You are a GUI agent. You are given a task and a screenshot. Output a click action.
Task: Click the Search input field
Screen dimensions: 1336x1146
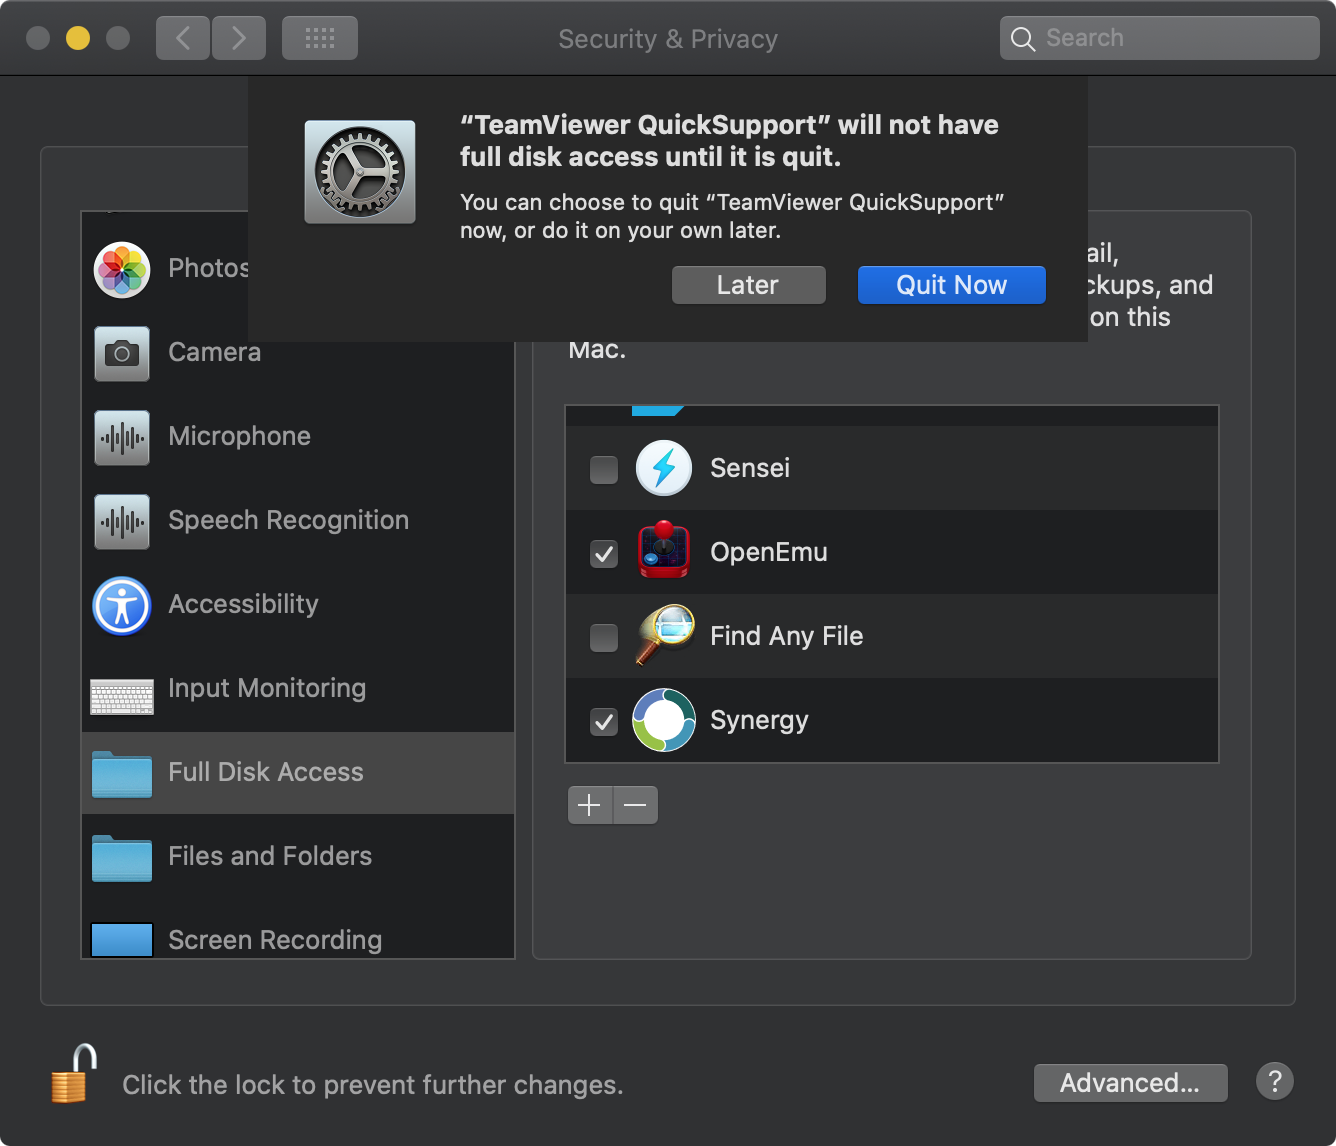(x=1160, y=38)
